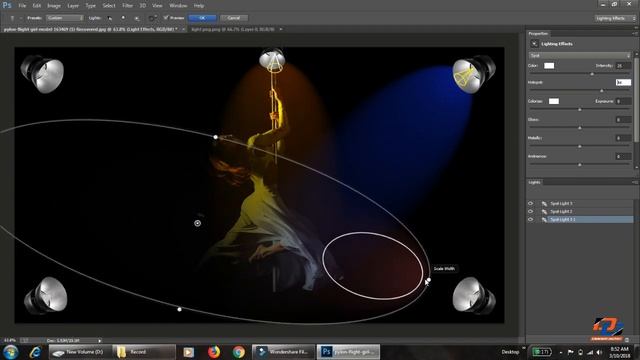Click the Lights panel tab
The width and height of the screenshot is (640, 360).
pos(534,182)
